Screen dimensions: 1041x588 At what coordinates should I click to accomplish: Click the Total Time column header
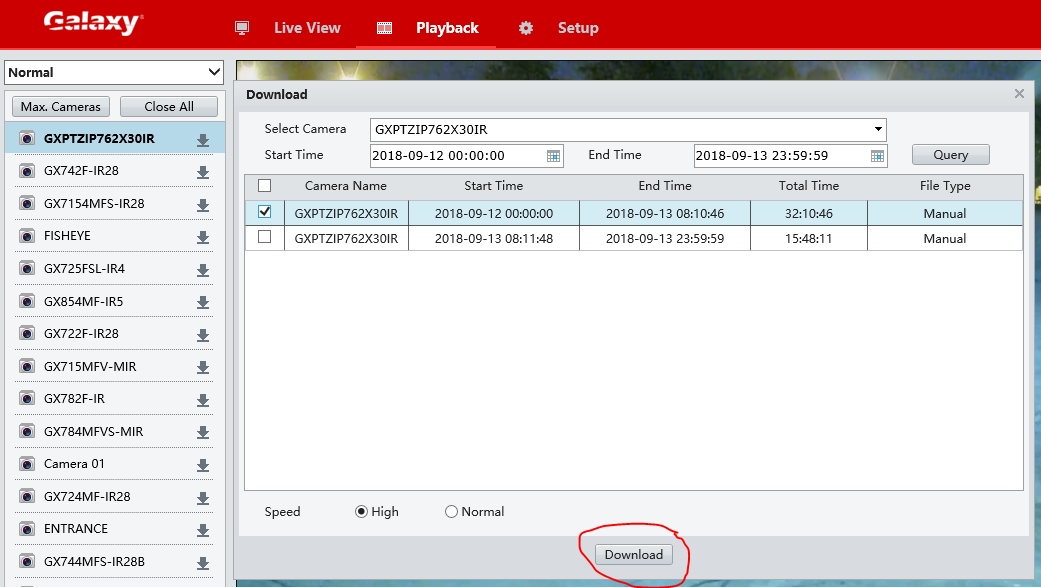coord(809,186)
